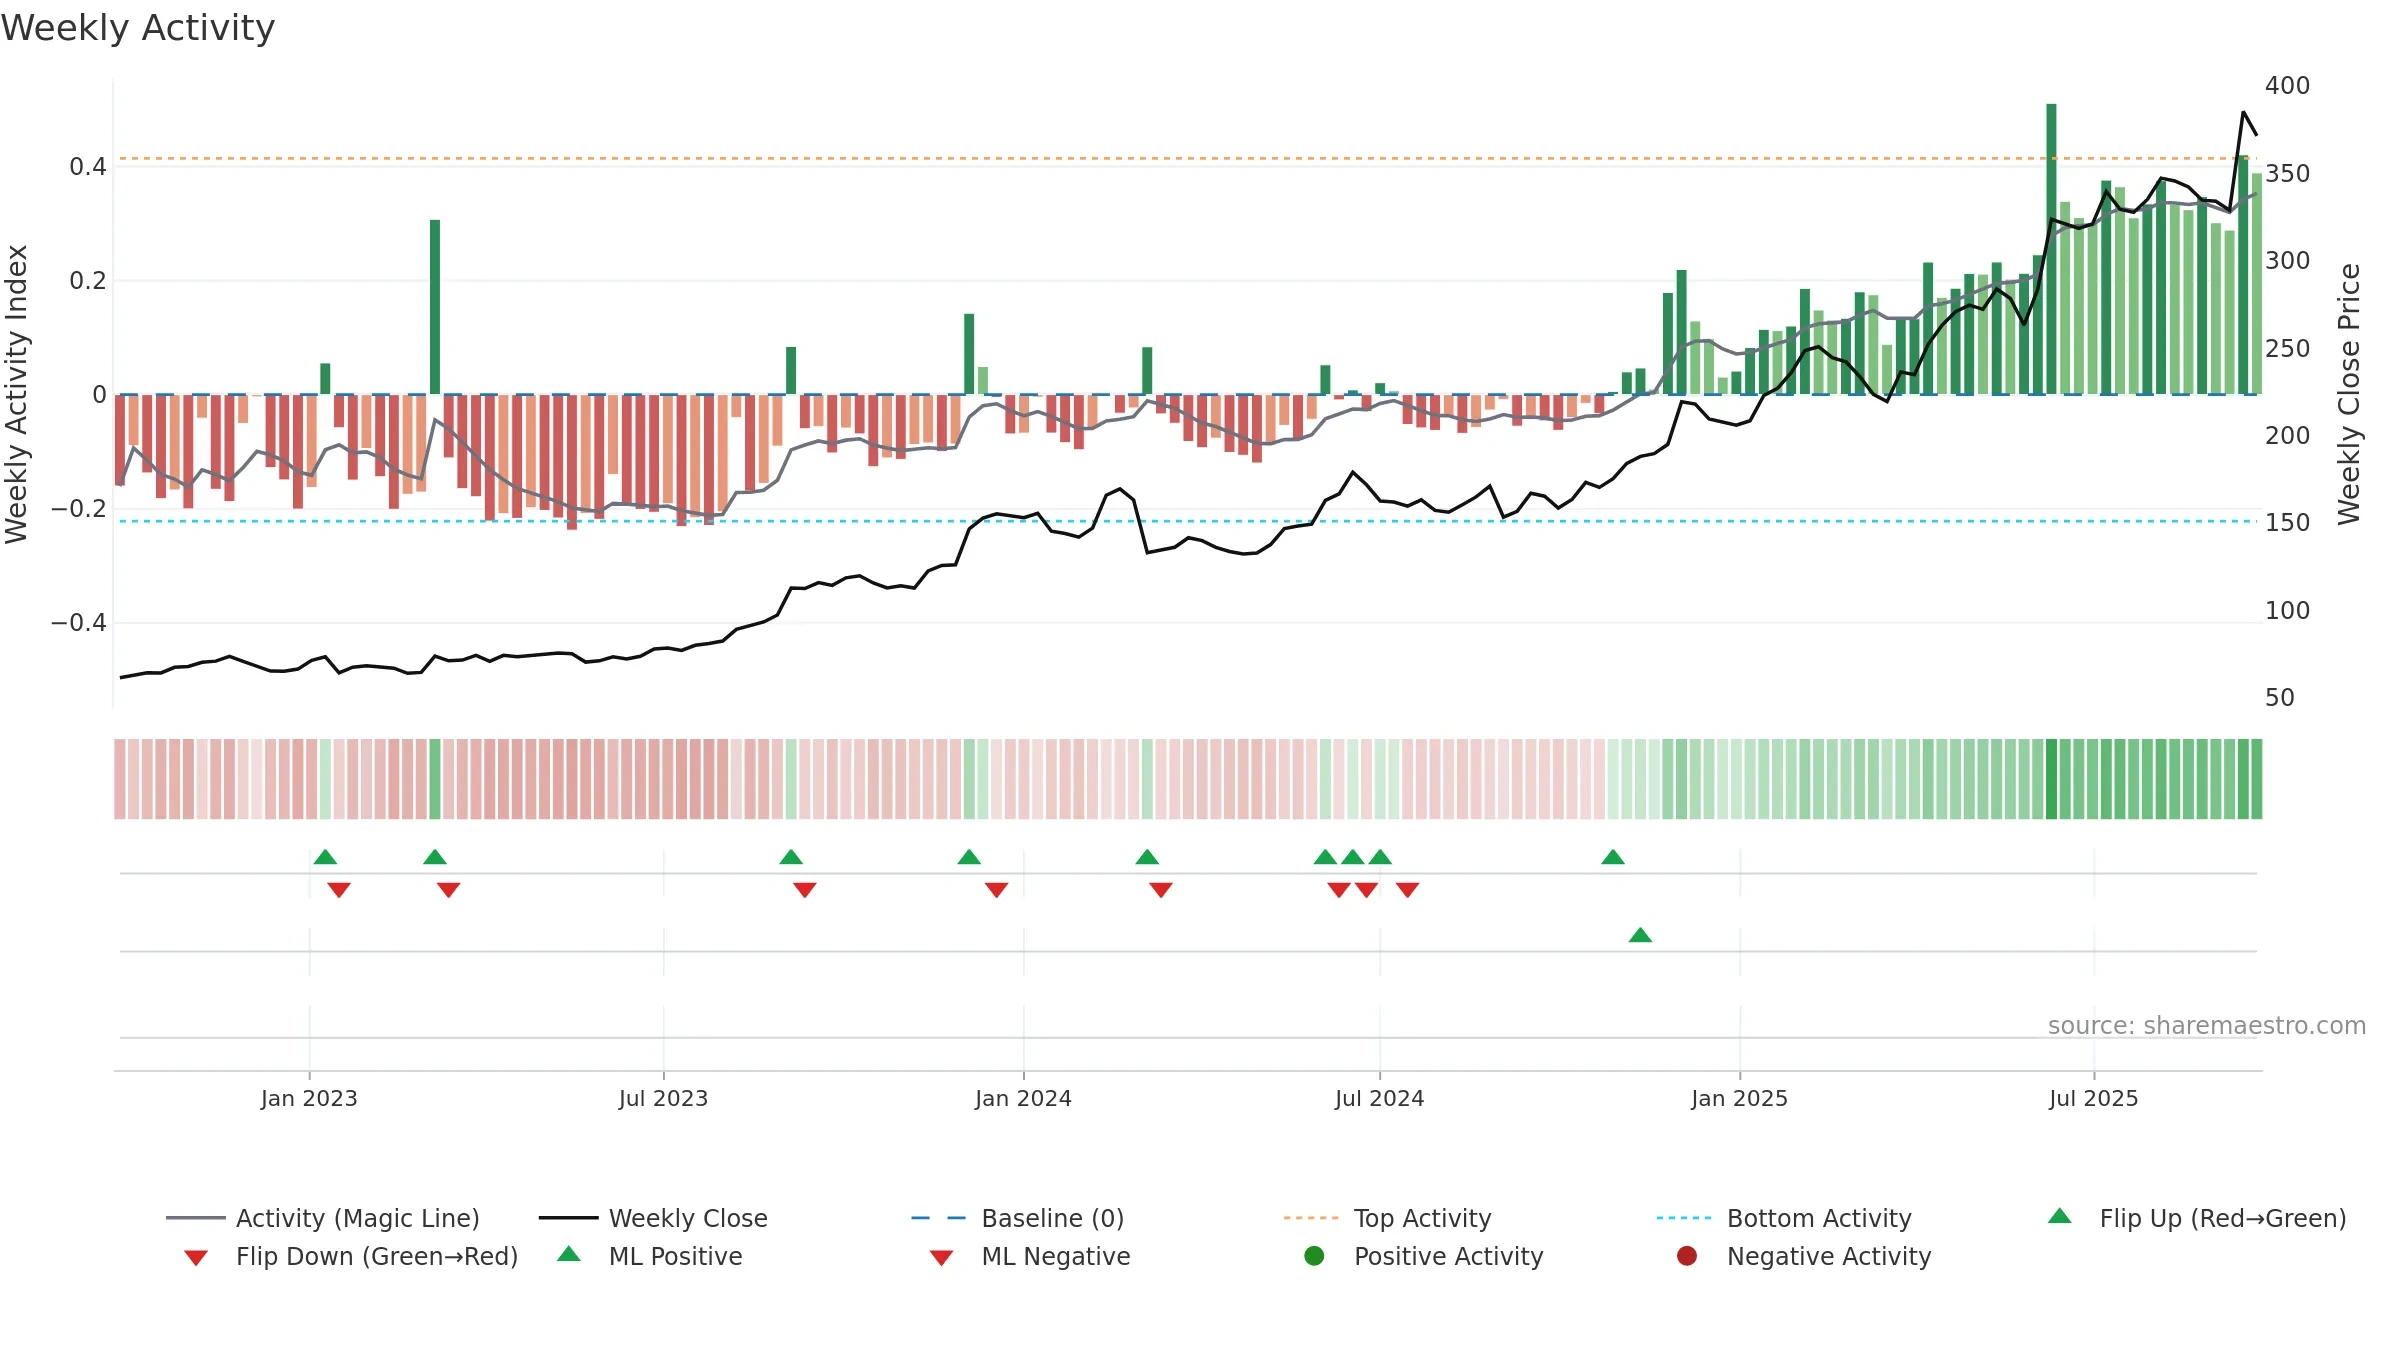Click the Jul 2024 x-axis label

(x=1379, y=1098)
